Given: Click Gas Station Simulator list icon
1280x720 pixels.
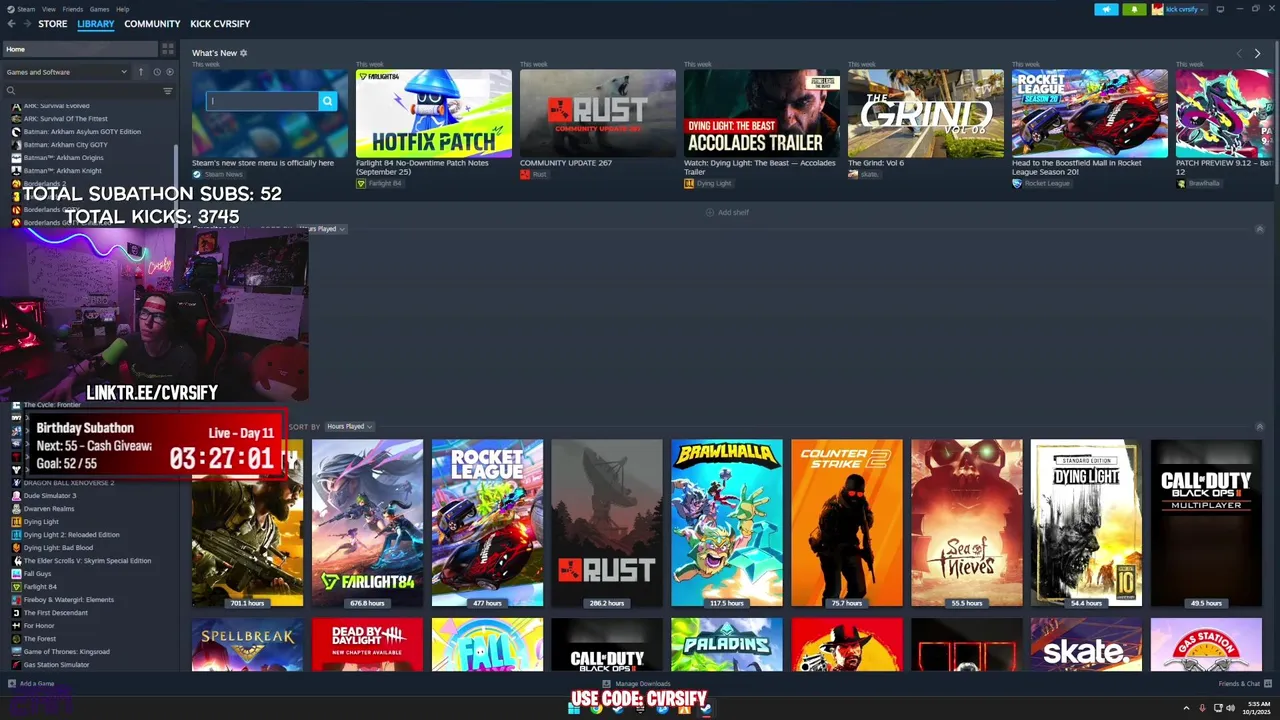Looking at the screenshot, I should 16,665.
